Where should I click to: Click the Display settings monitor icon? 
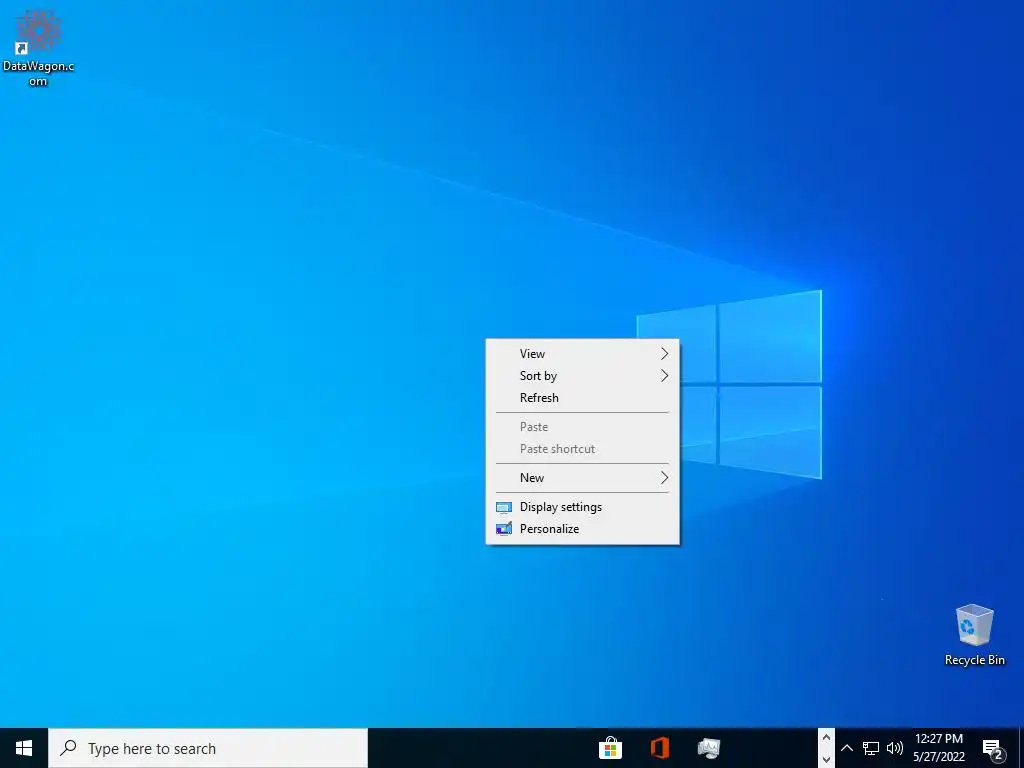tap(504, 507)
